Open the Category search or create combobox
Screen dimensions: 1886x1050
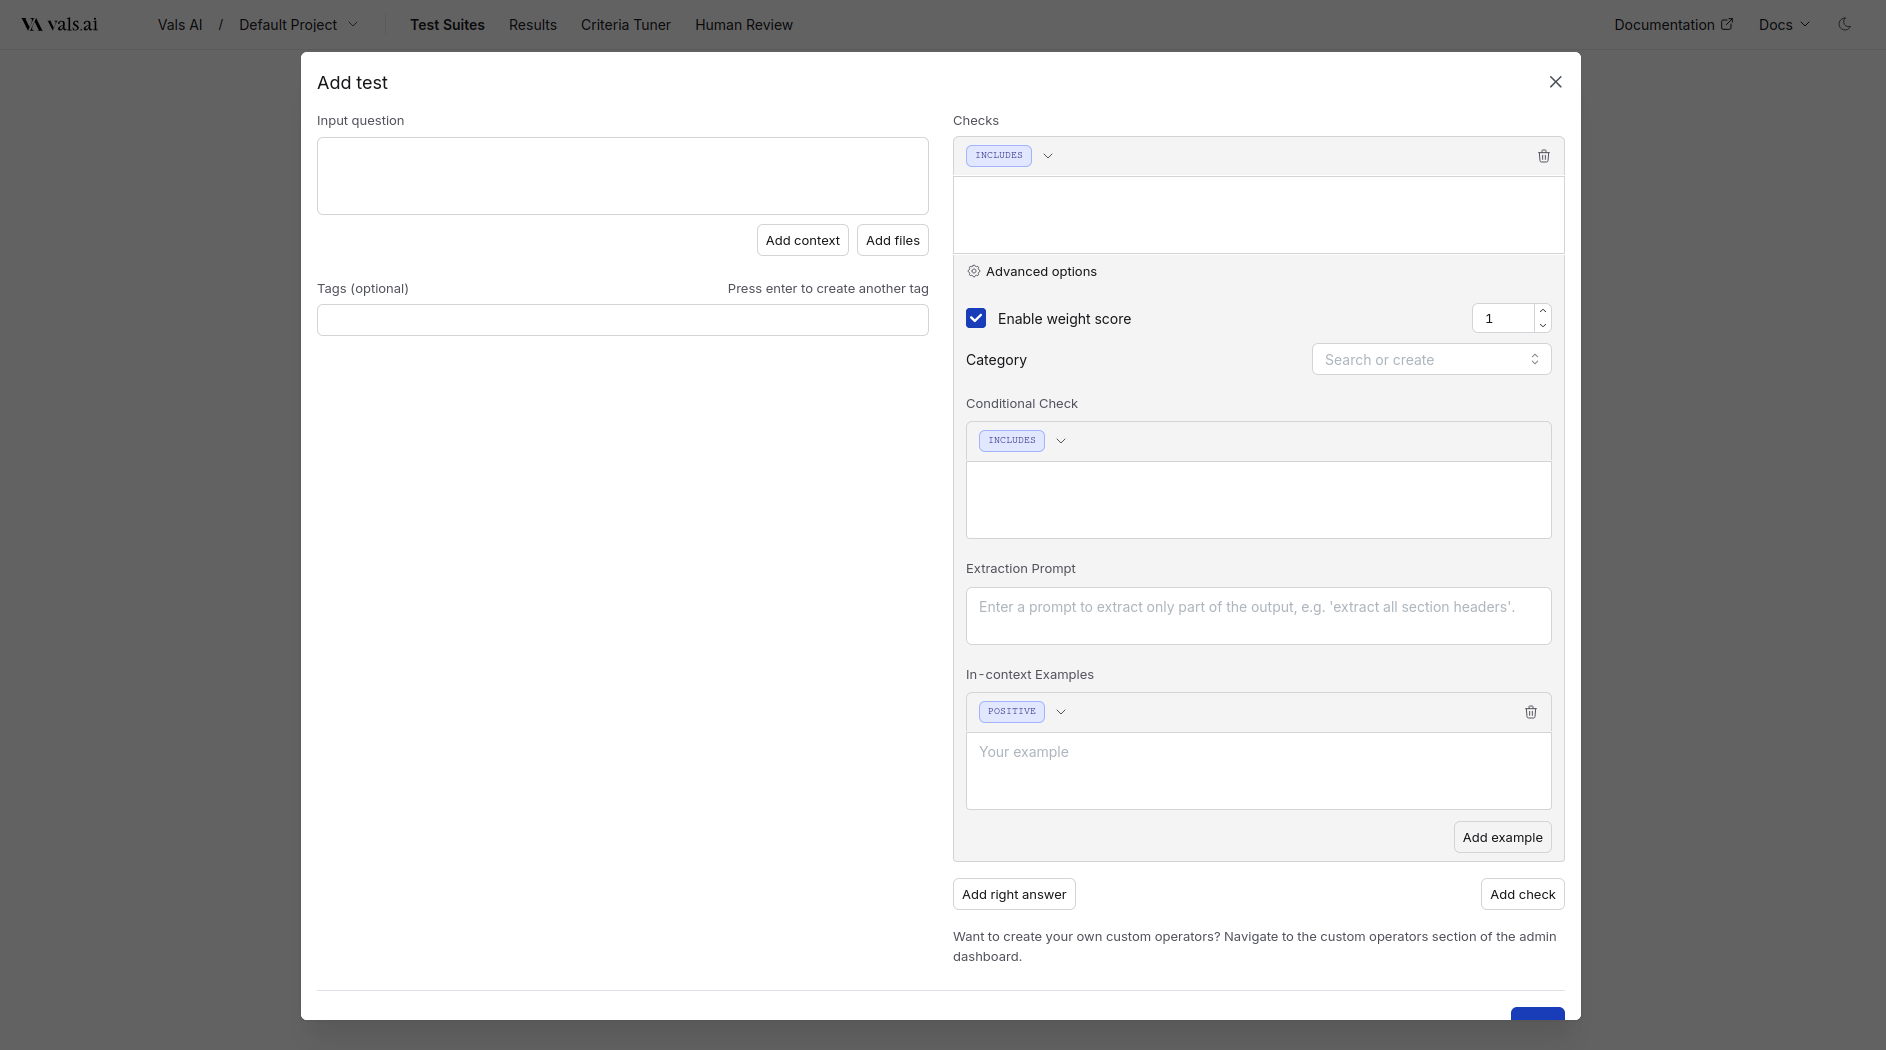coord(1431,360)
